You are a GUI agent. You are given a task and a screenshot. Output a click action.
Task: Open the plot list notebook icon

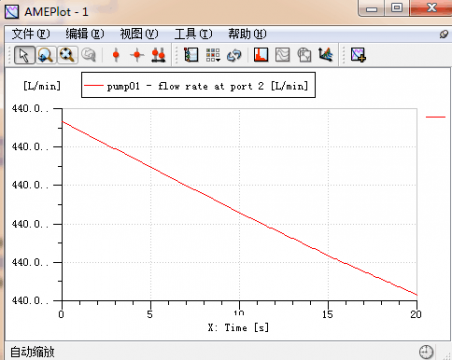point(191,55)
